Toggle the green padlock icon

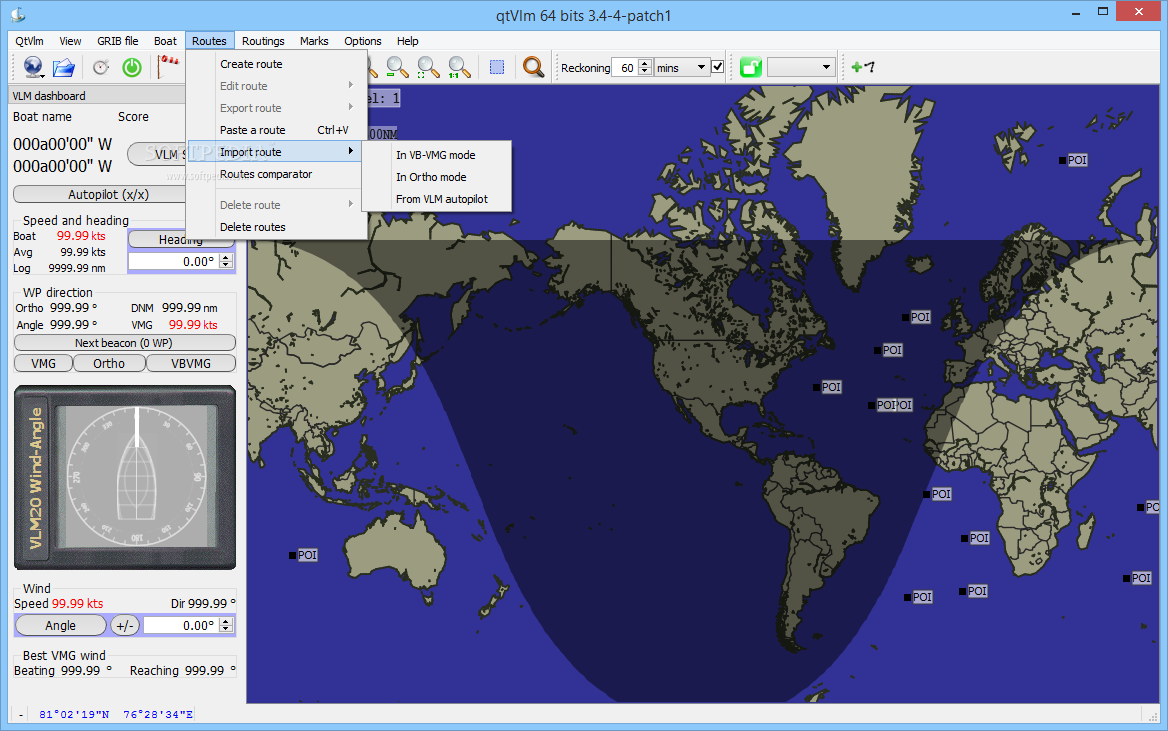tap(751, 67)
